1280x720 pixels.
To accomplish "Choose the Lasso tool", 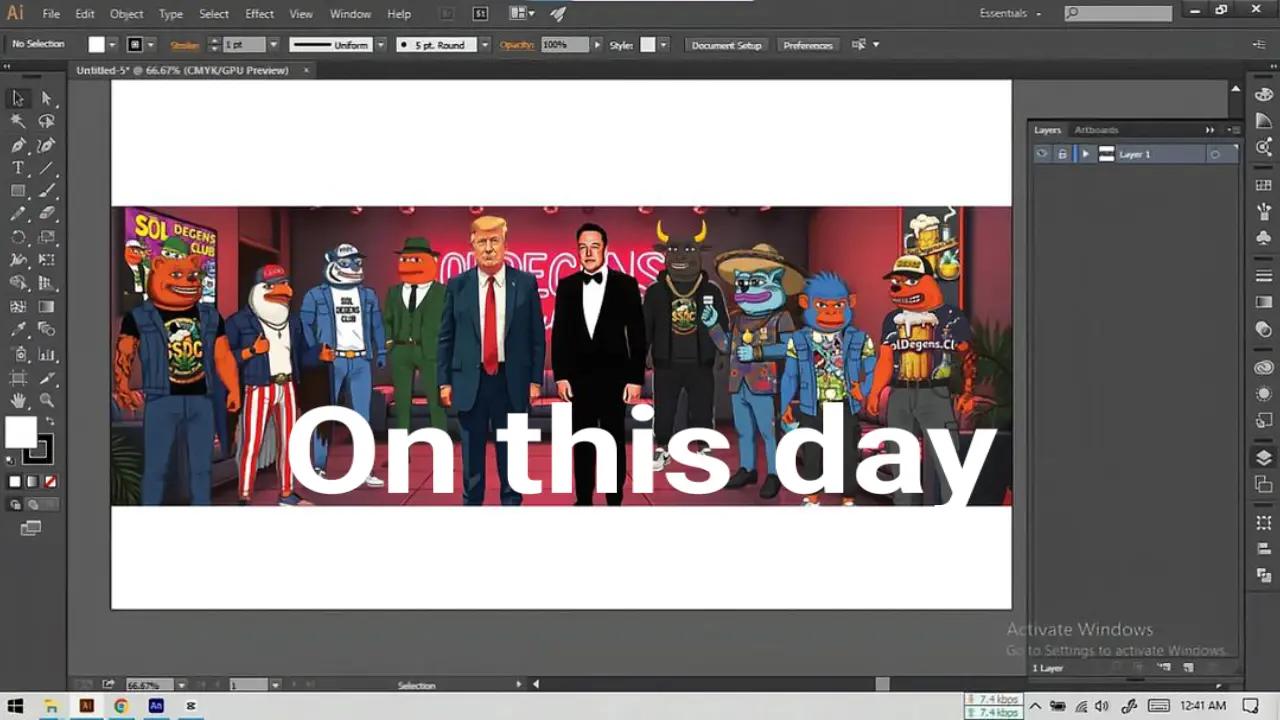I will tap(46, 121).
